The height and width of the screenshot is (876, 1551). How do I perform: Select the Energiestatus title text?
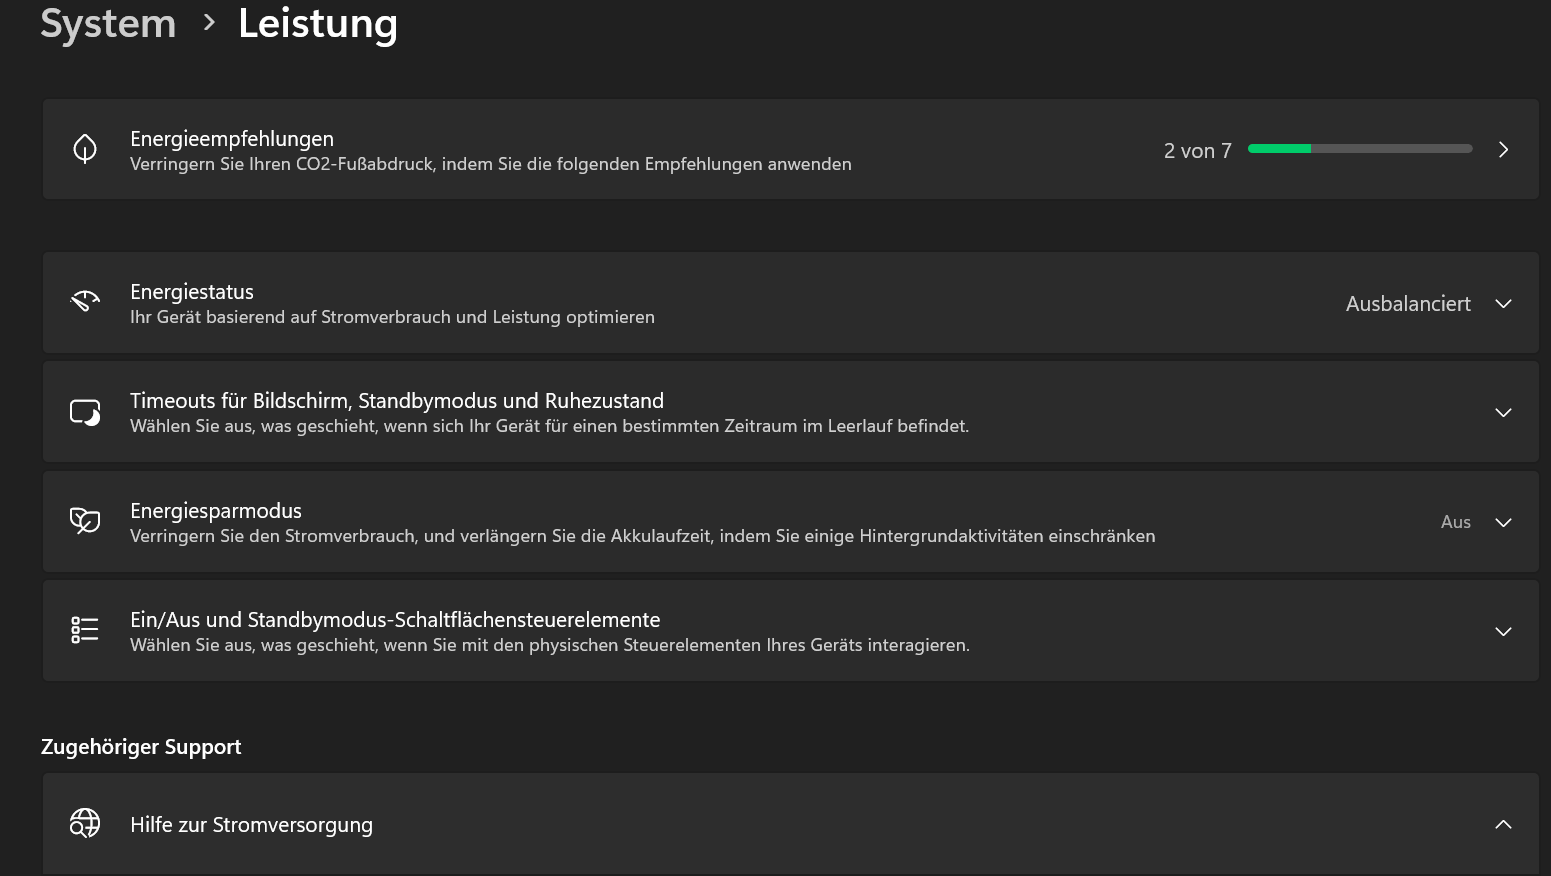192,292
